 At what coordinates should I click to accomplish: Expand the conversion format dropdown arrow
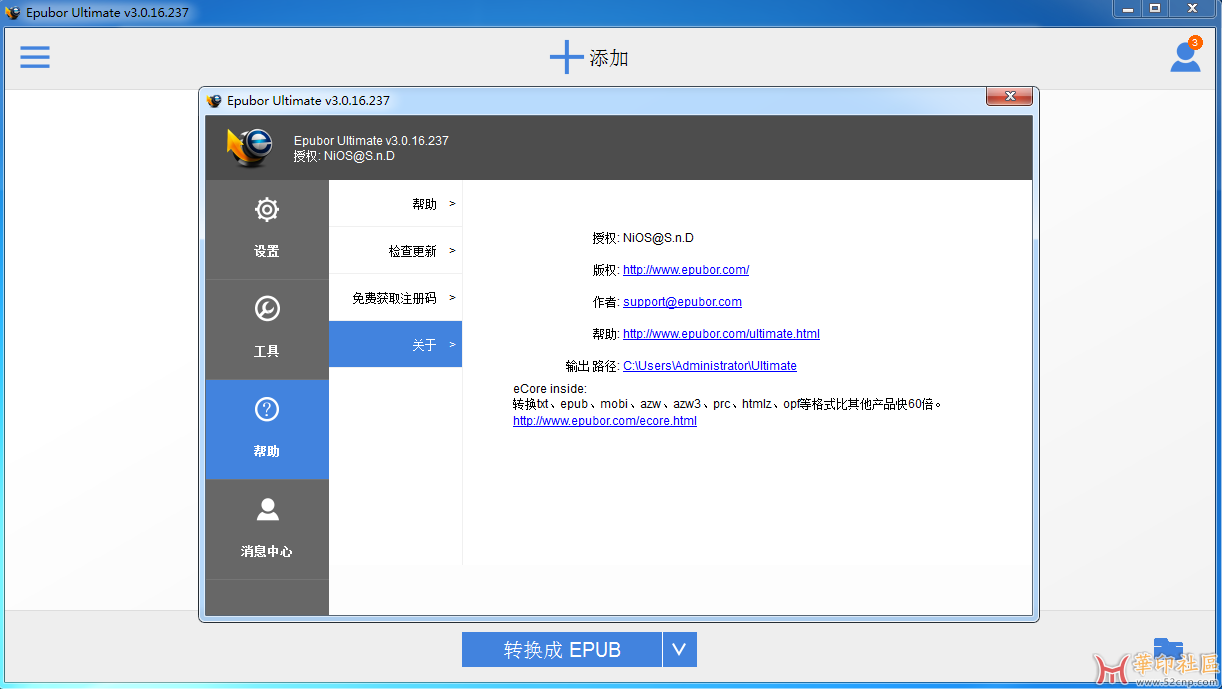click(679, 649)
